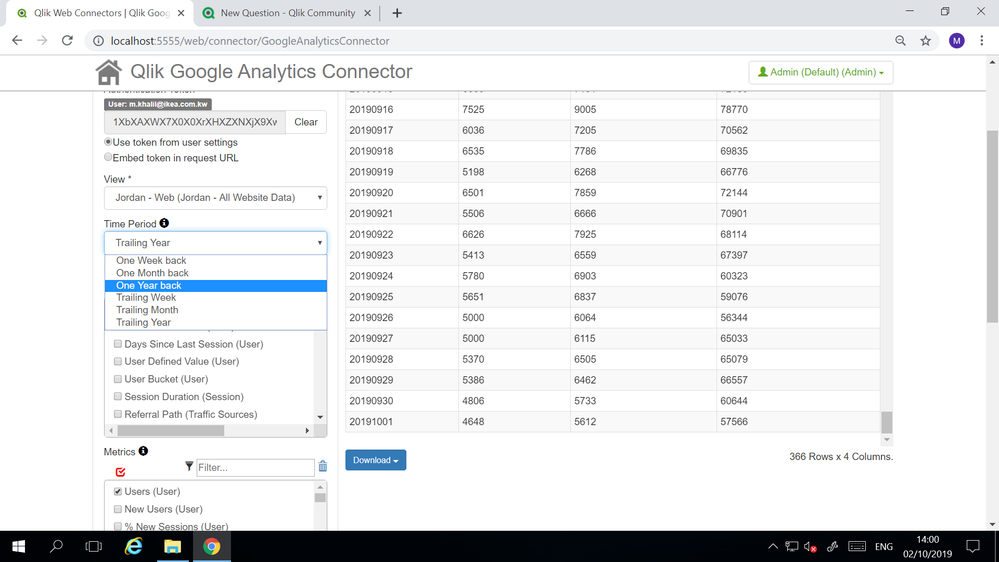Check Days Since Last Session (User)

pyautogui.click(x=118, y=344)
